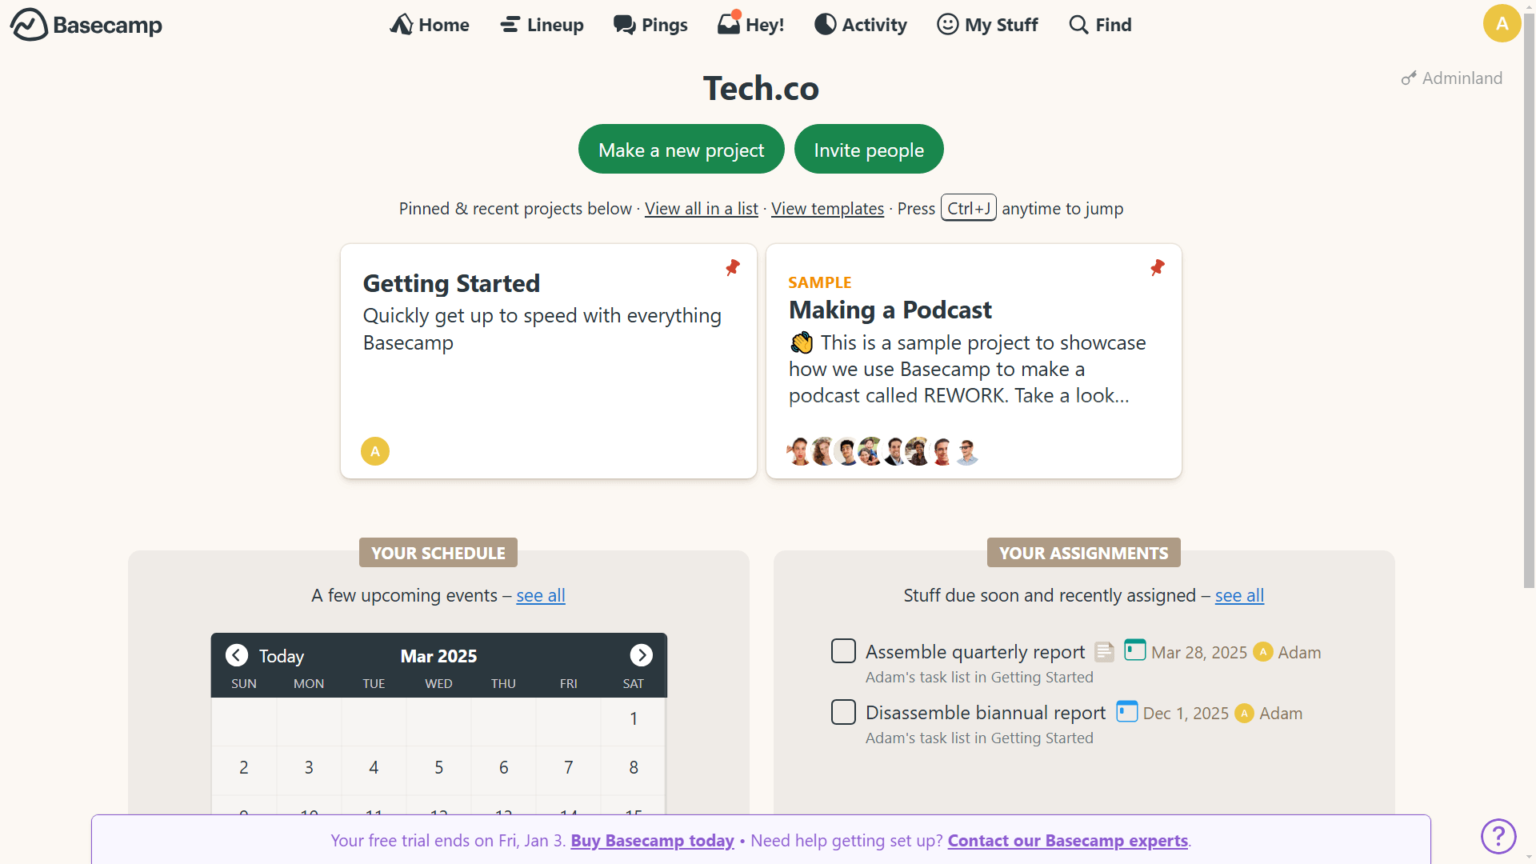The height and width of the screenshot is (864, 1536).
Task: Open Lineup from the navigation bar
Action: click(x=541, y=24)
